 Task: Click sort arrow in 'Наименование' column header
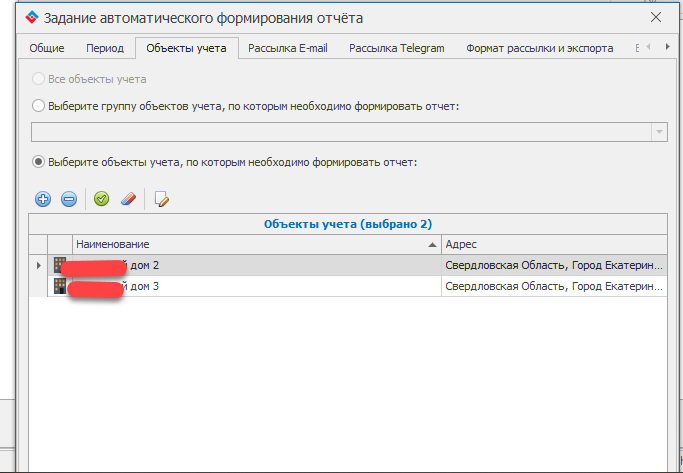click(x=432, y=245)
